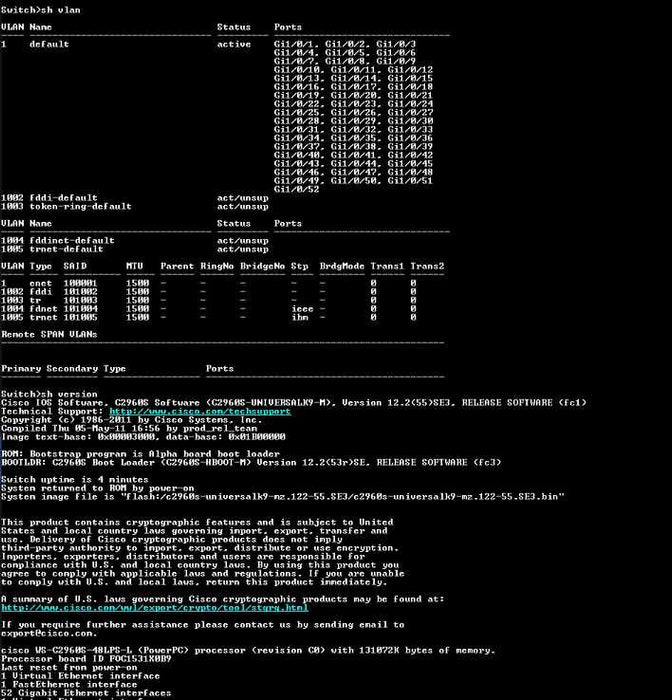672x700 pixels.
Task: Click the 'Switch>sh vlan' command line
Action: 41,10
